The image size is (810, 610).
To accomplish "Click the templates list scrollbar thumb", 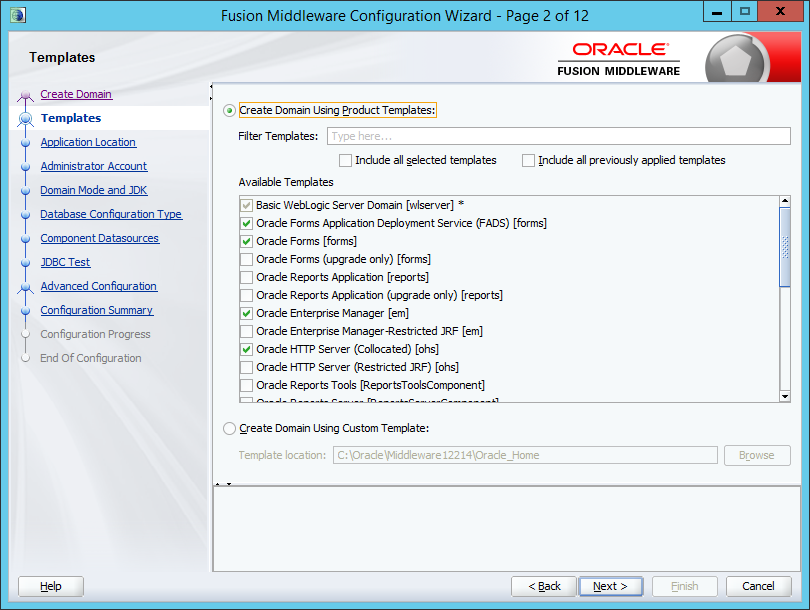I will 785,247.
